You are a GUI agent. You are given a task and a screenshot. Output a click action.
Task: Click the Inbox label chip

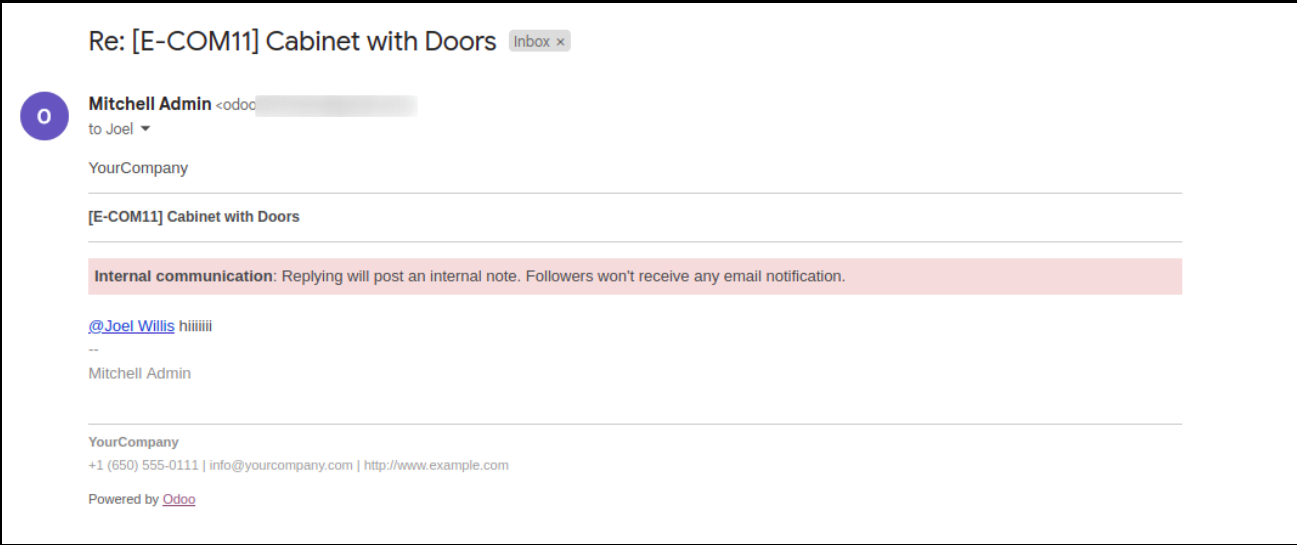coord(539,41)
